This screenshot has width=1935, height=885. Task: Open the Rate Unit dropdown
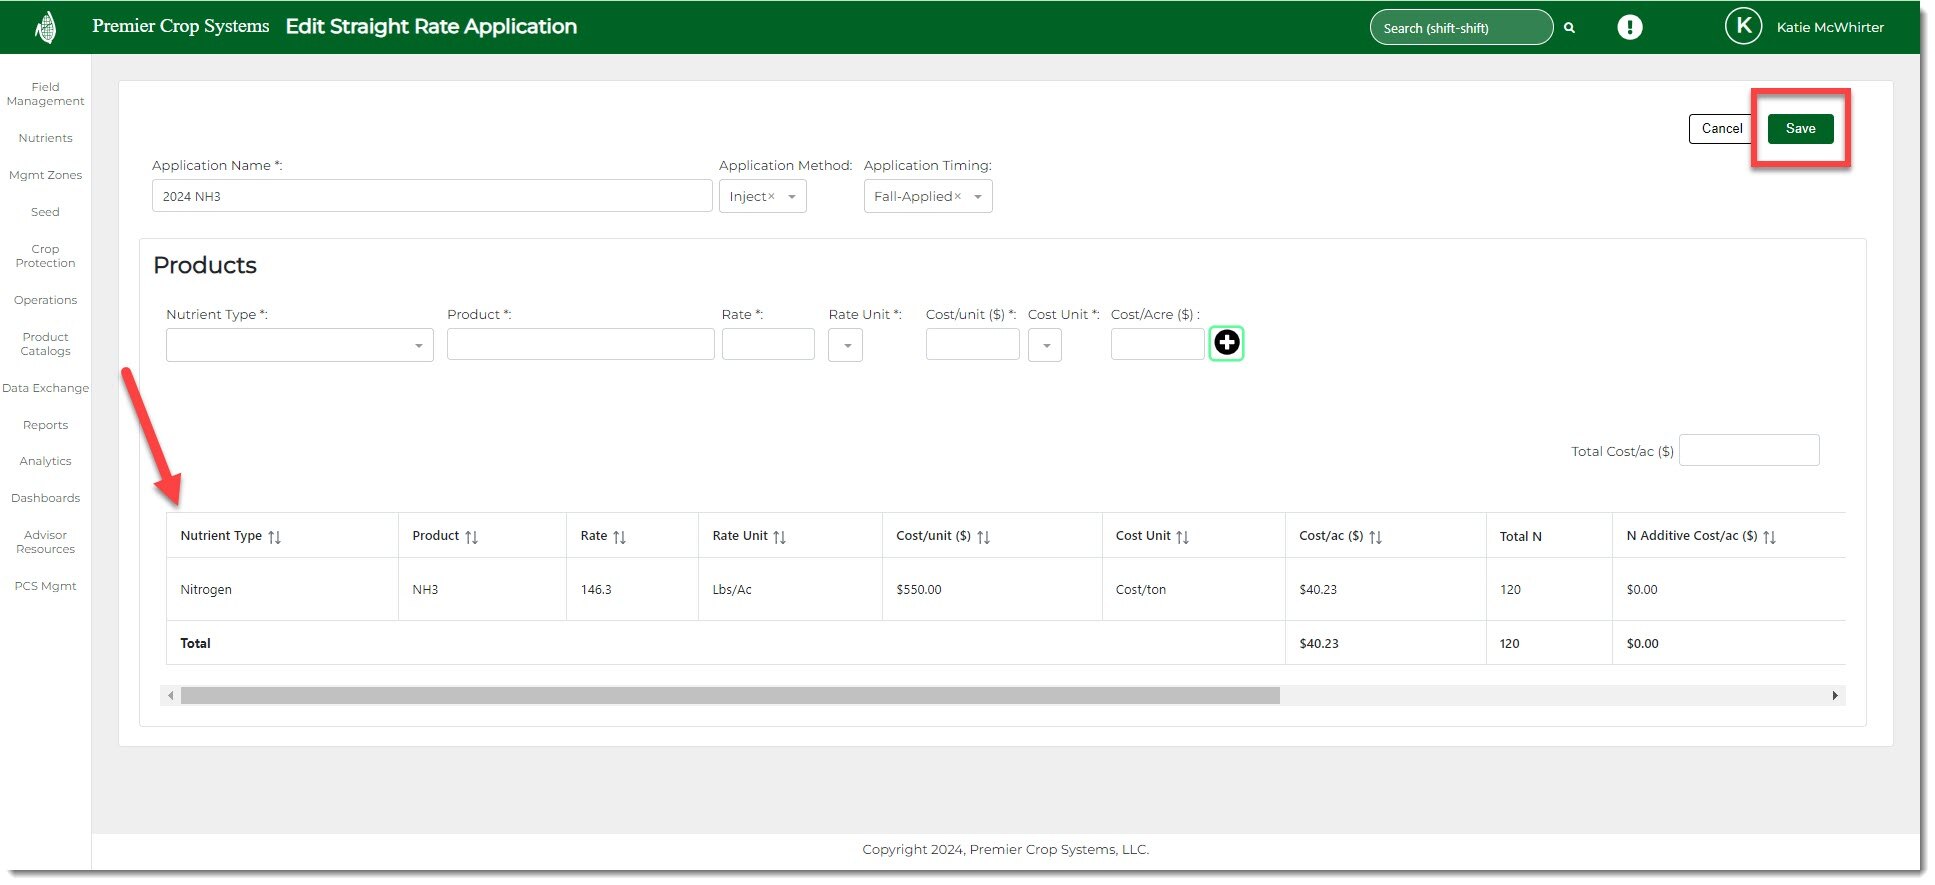[x=846, y=346]
